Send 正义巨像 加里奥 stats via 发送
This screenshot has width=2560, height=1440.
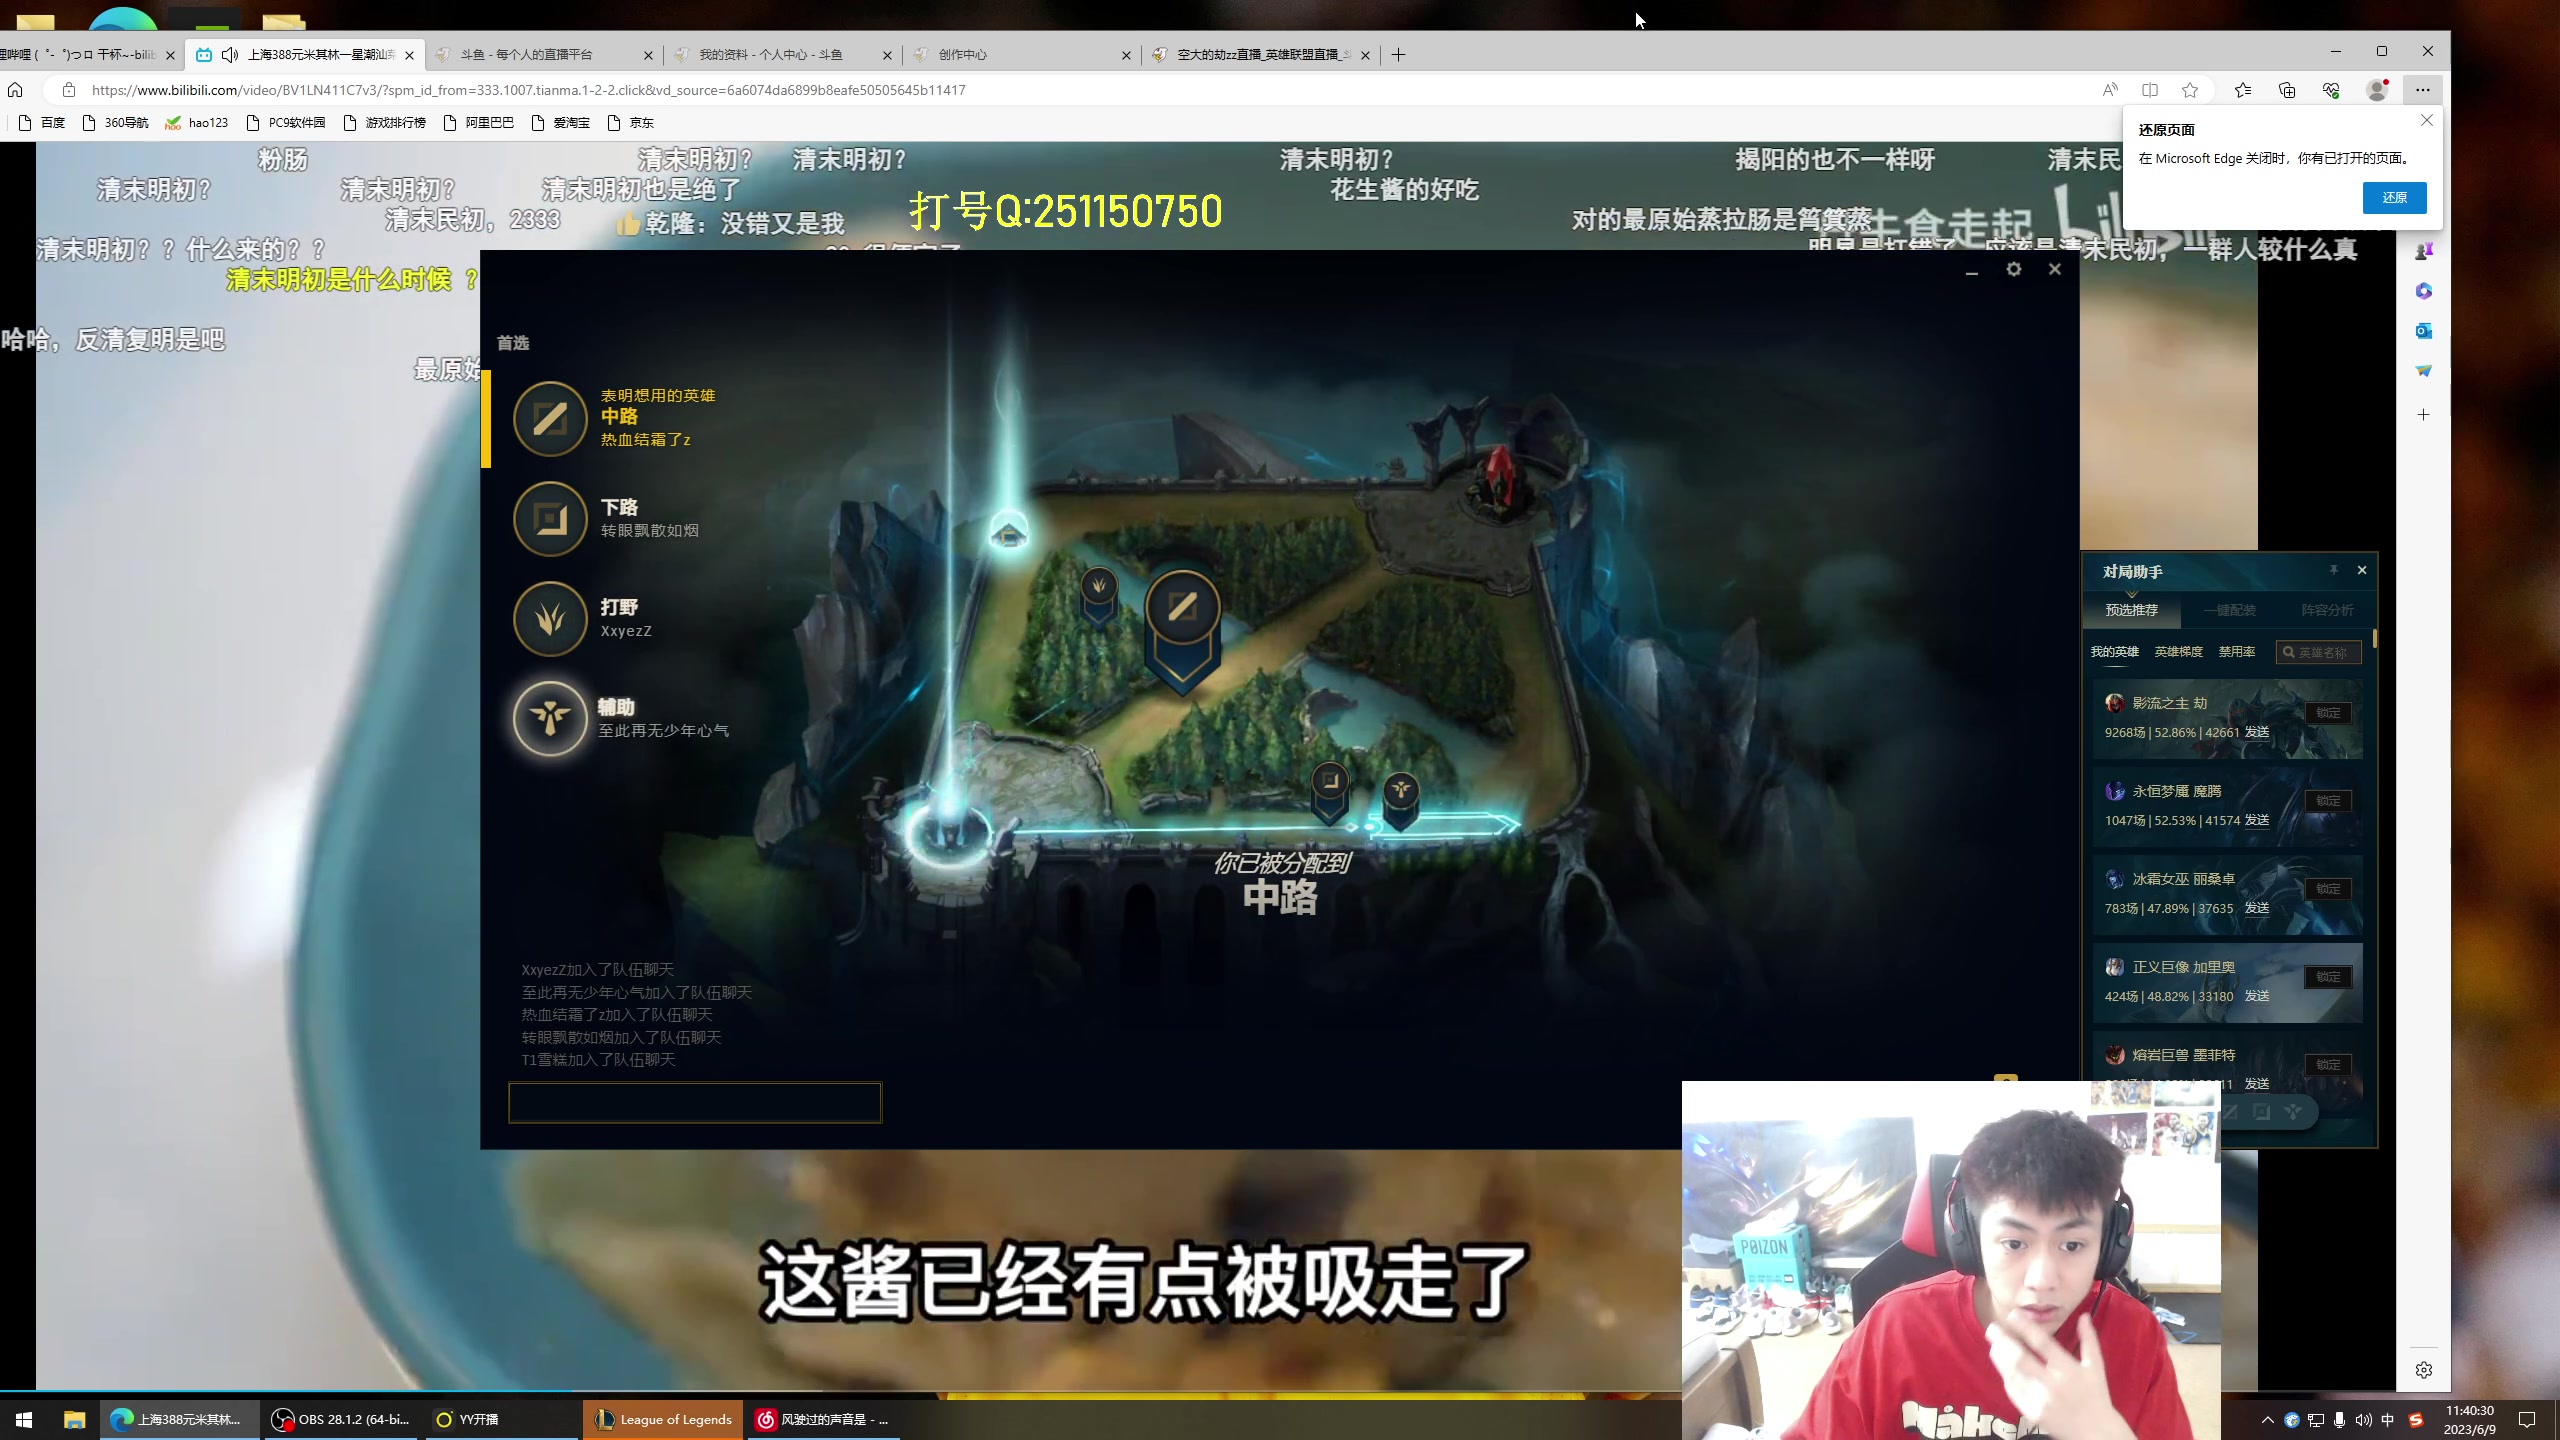2257,996
